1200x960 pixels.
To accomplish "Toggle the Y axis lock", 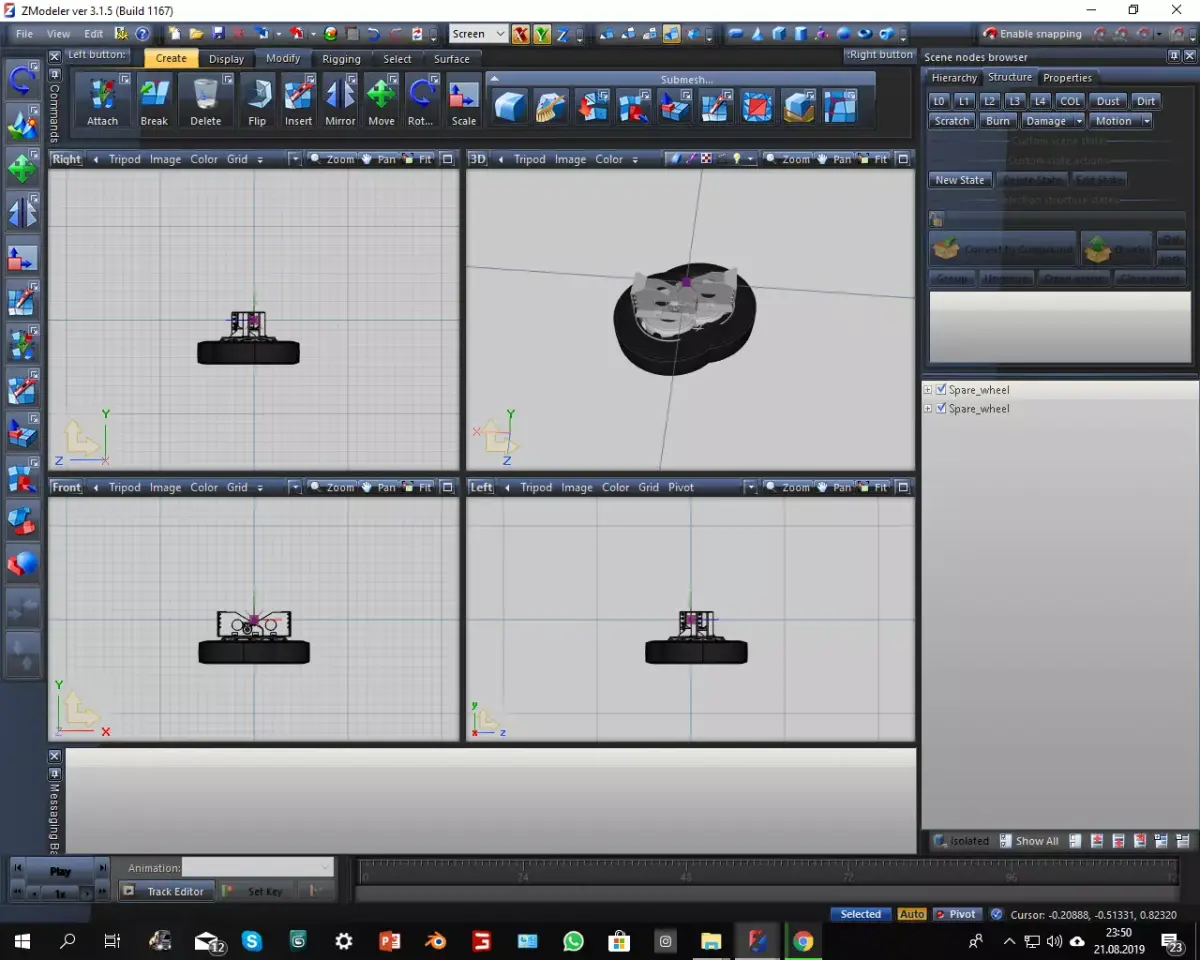I will click(x=541, y=33).
